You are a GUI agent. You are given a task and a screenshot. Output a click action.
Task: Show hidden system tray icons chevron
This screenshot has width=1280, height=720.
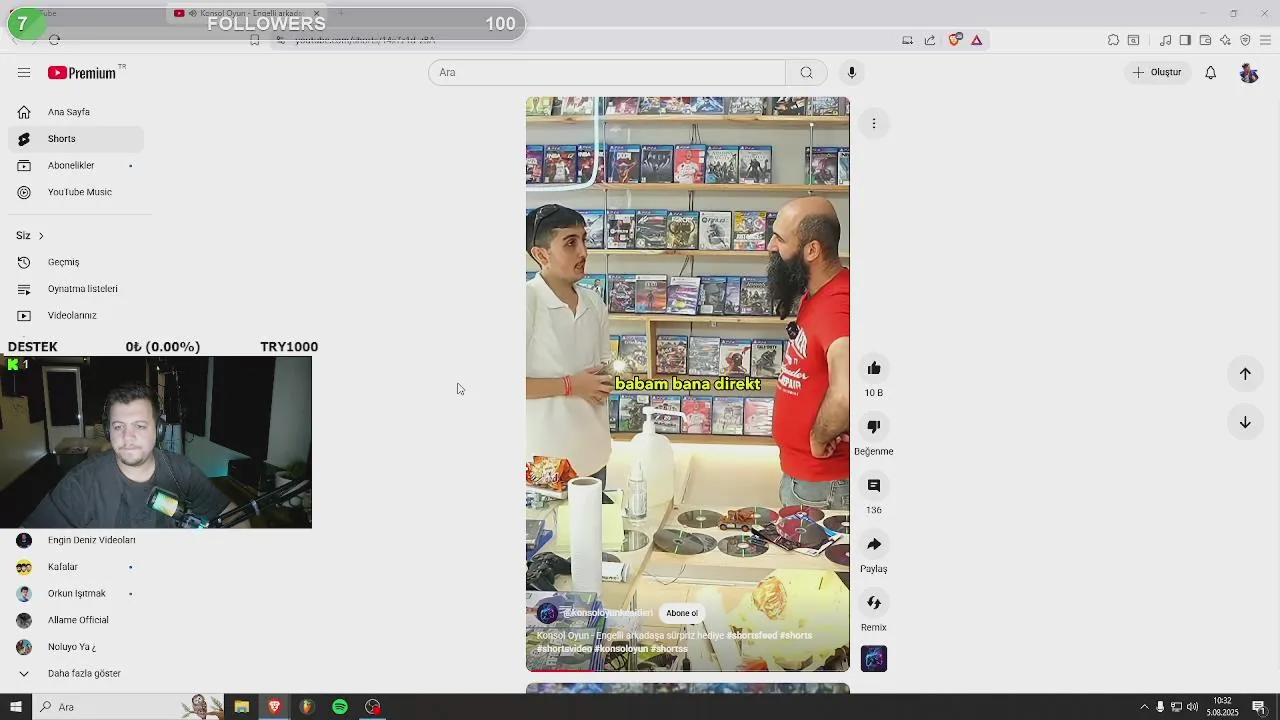1144,707
